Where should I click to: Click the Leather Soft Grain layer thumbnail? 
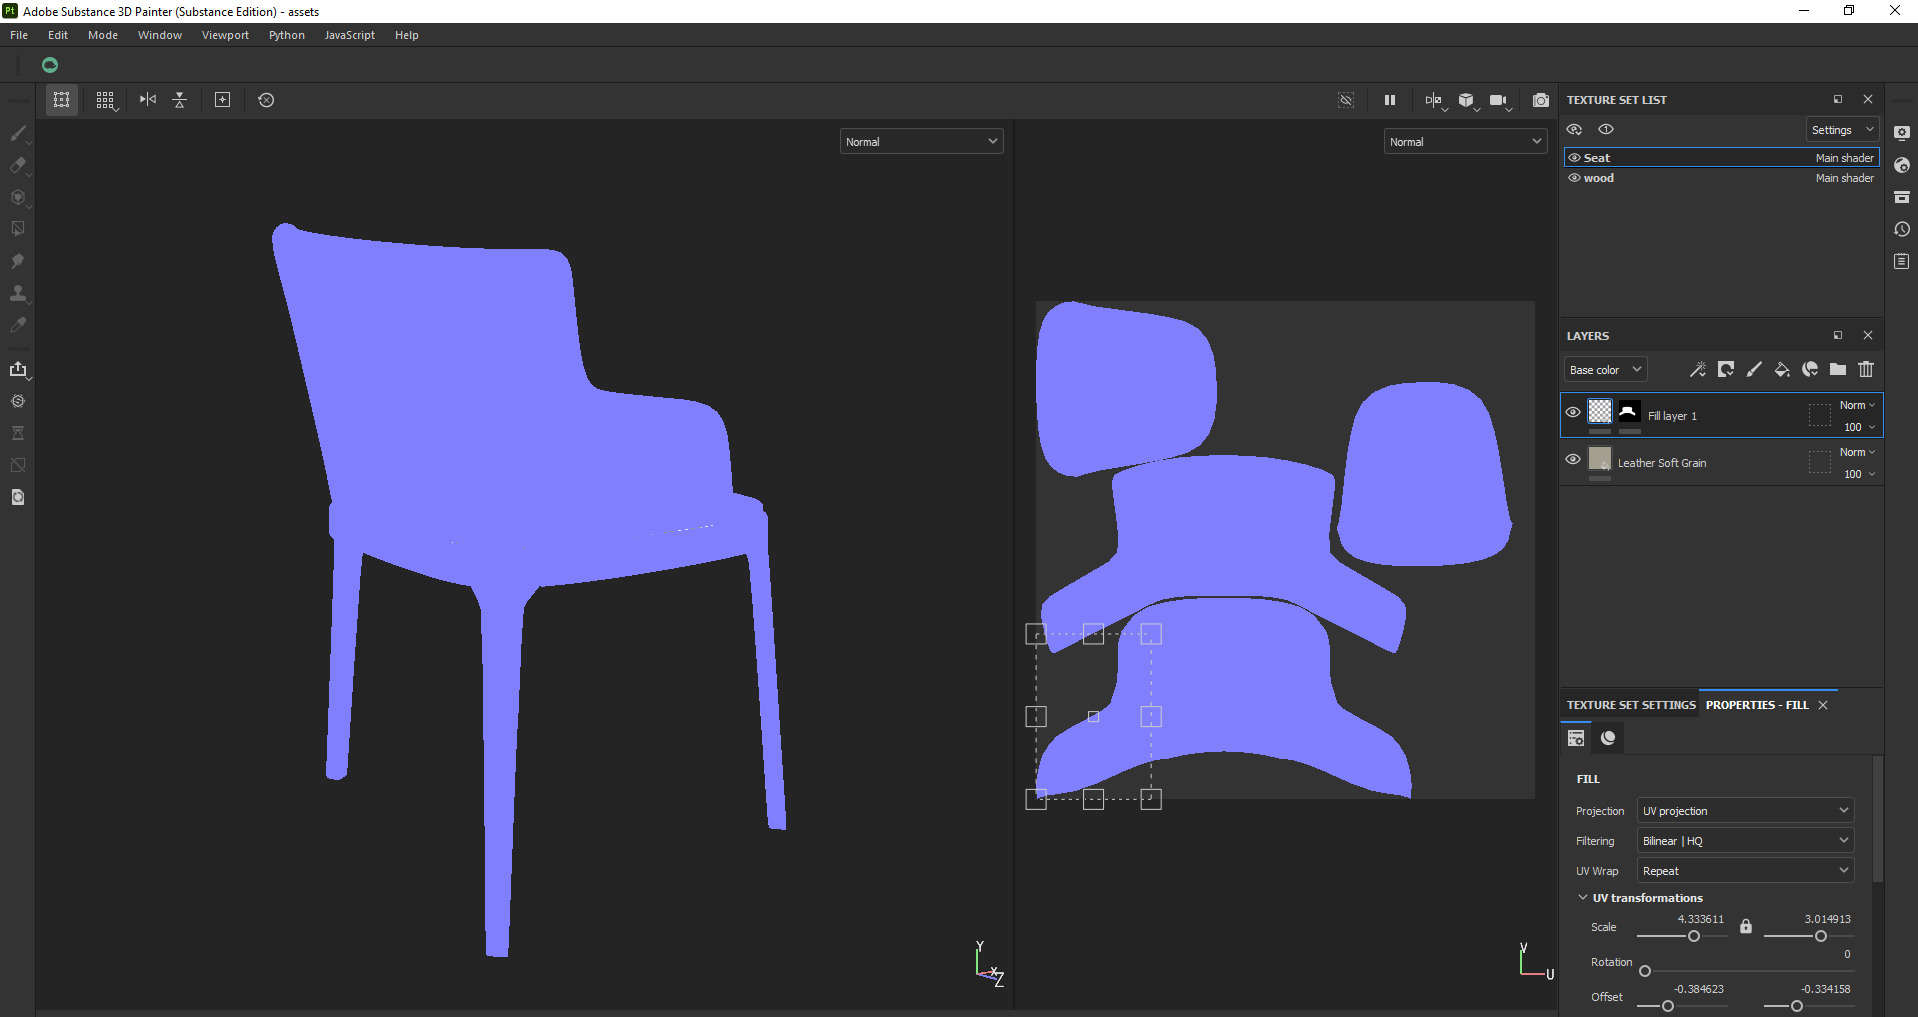(1600, 459)
